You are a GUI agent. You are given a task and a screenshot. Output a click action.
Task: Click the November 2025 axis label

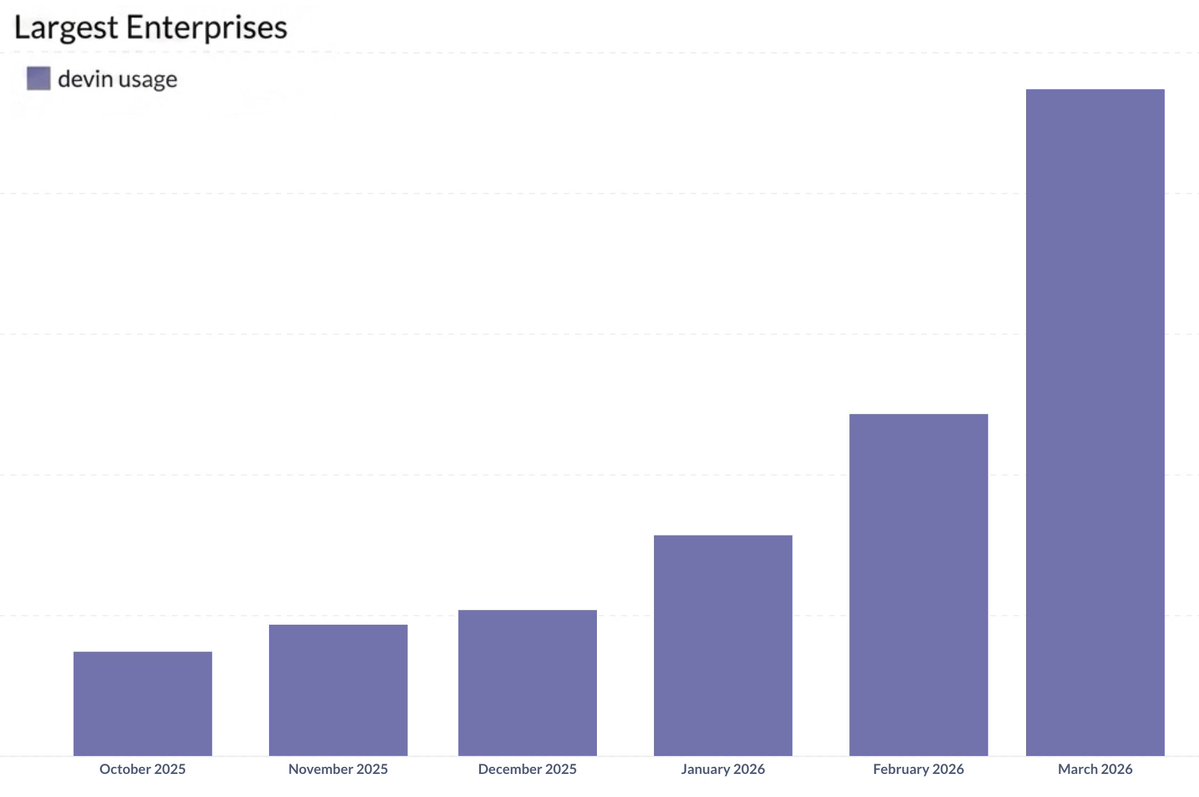(338, 769)
